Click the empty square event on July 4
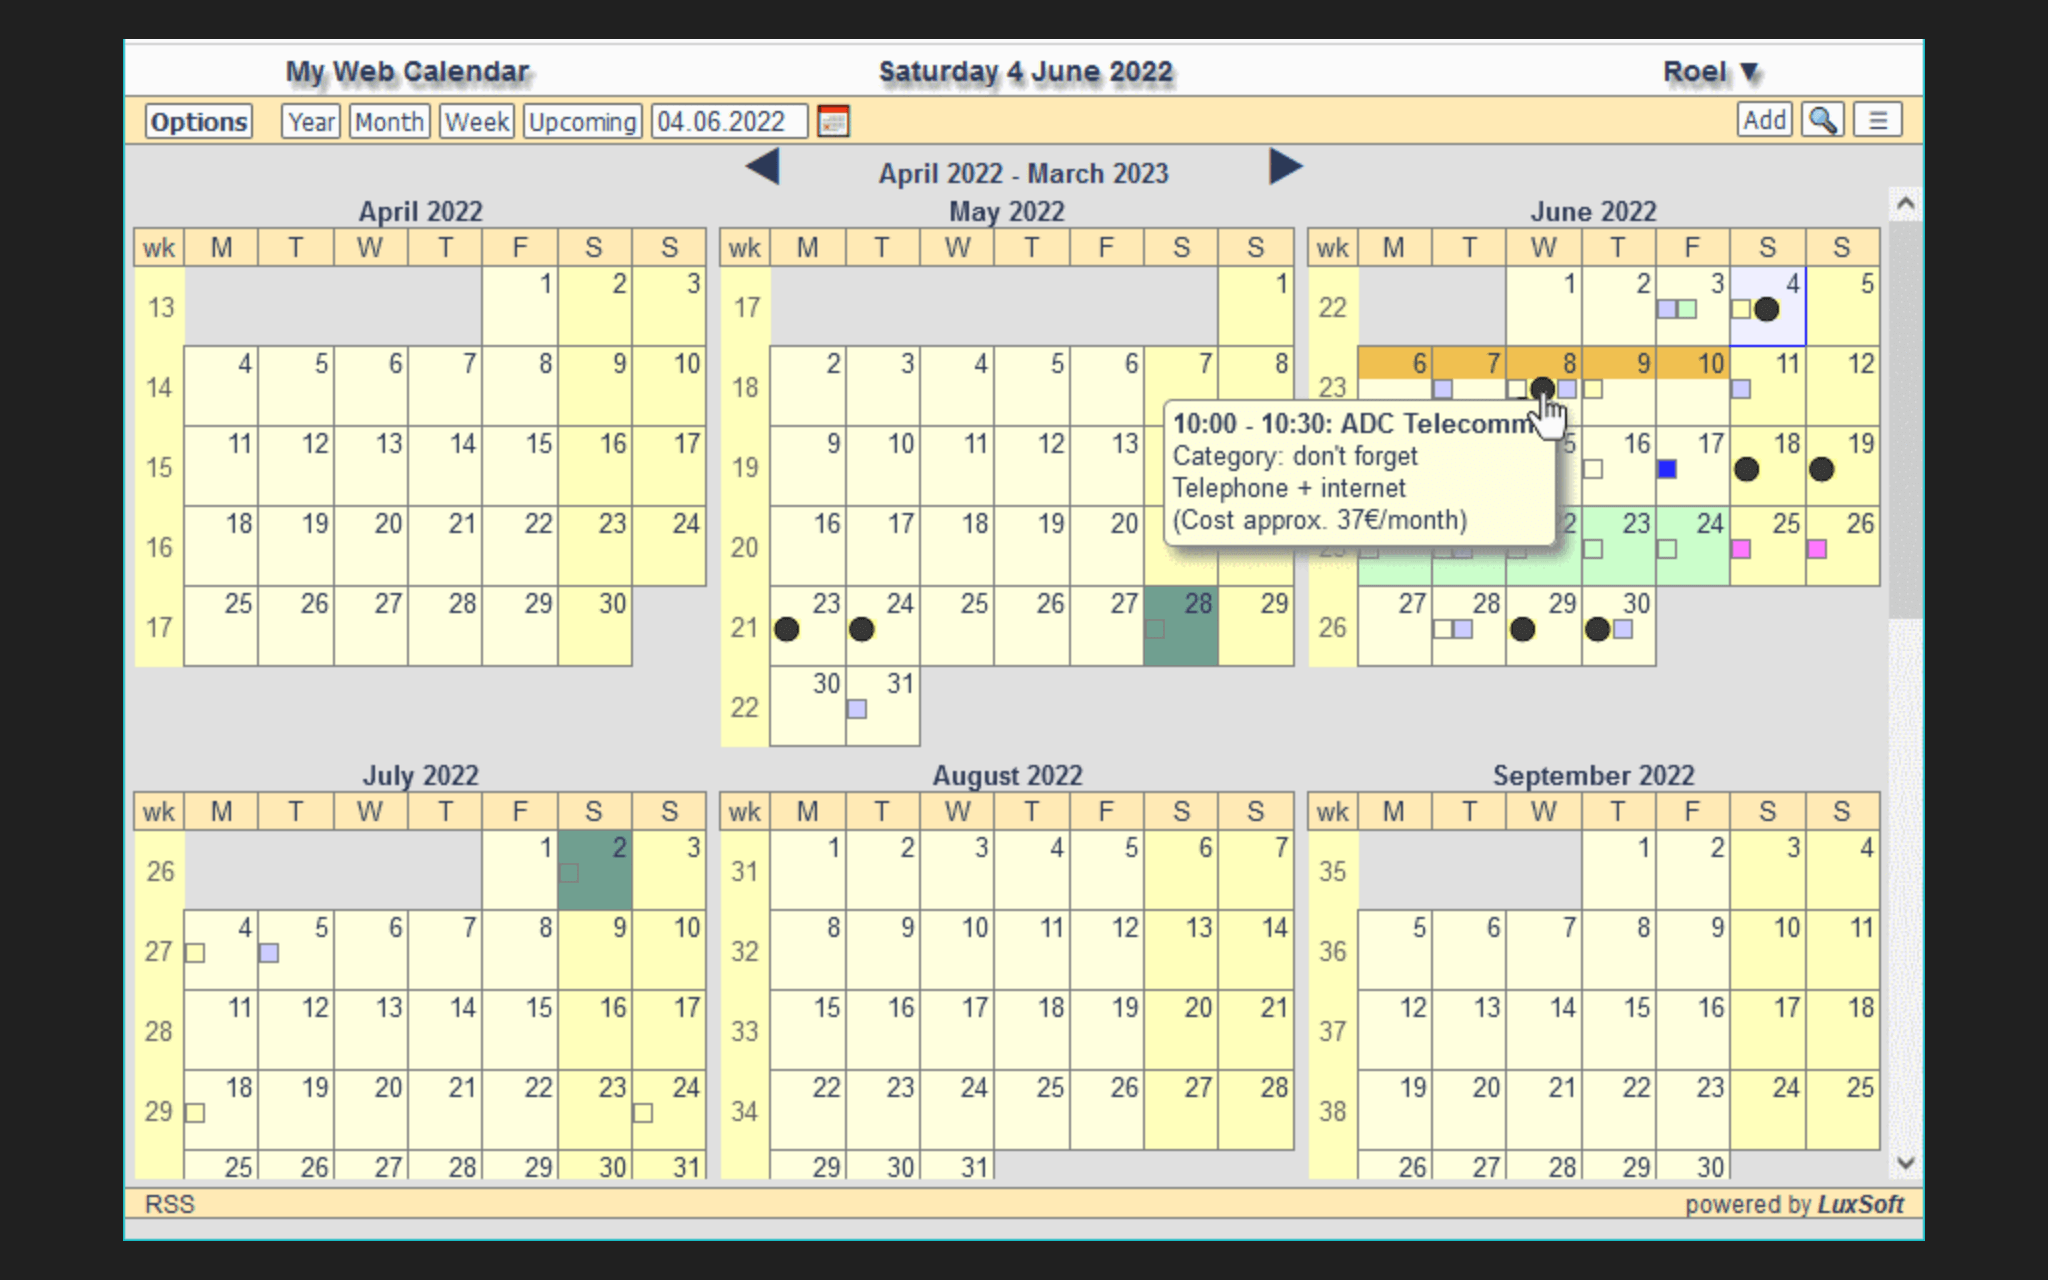This screenshot has height=1280, width=2048. pos(196,953)
